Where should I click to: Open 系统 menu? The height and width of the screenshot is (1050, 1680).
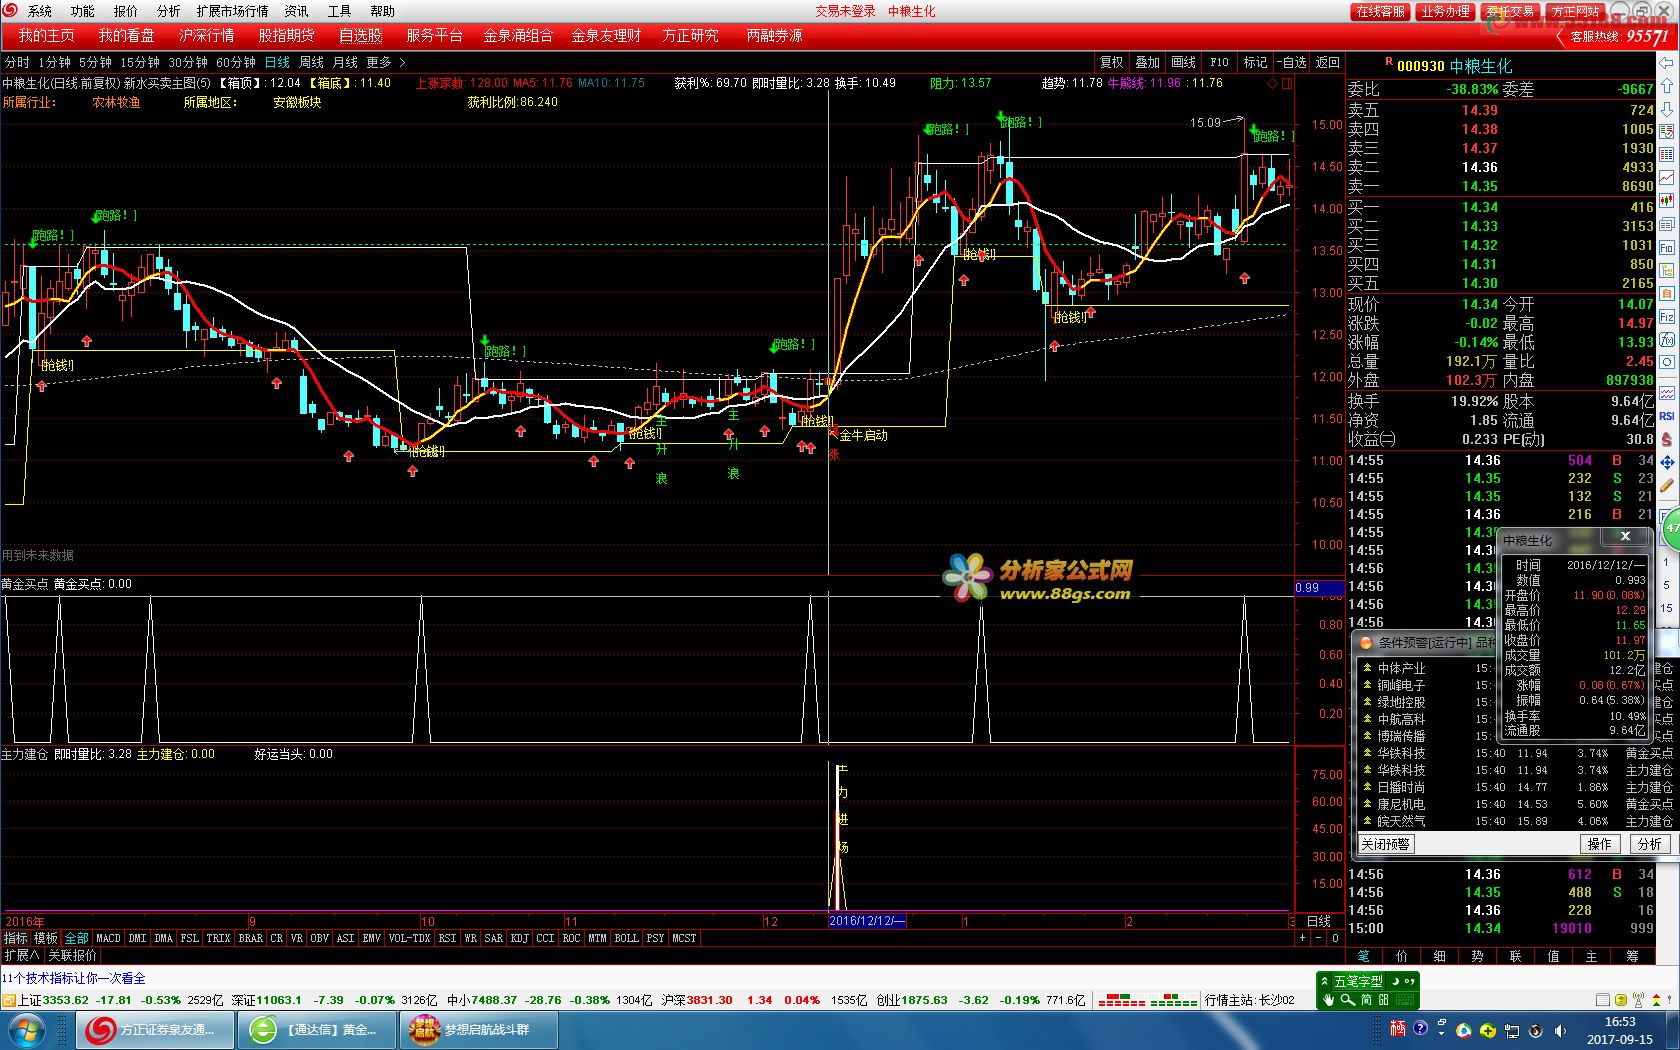40,11
